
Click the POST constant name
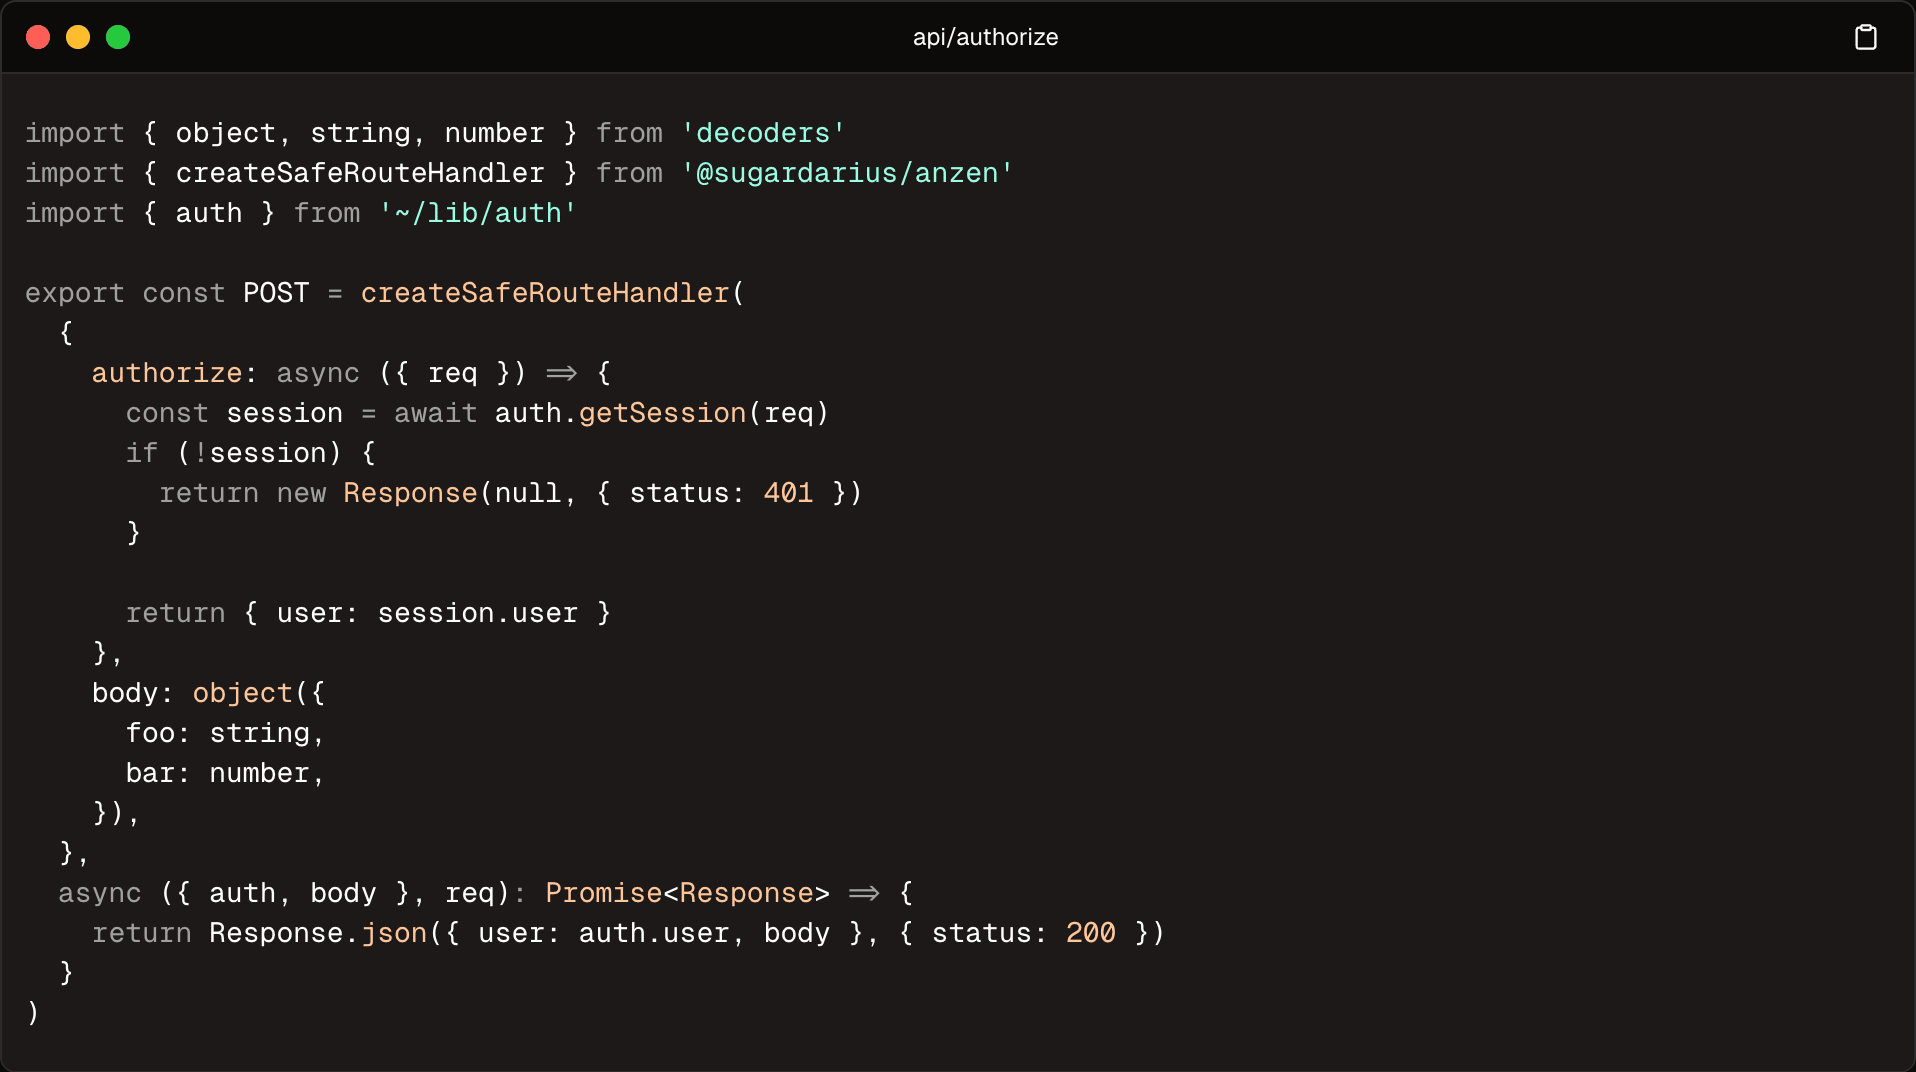[x=276, y=293]
